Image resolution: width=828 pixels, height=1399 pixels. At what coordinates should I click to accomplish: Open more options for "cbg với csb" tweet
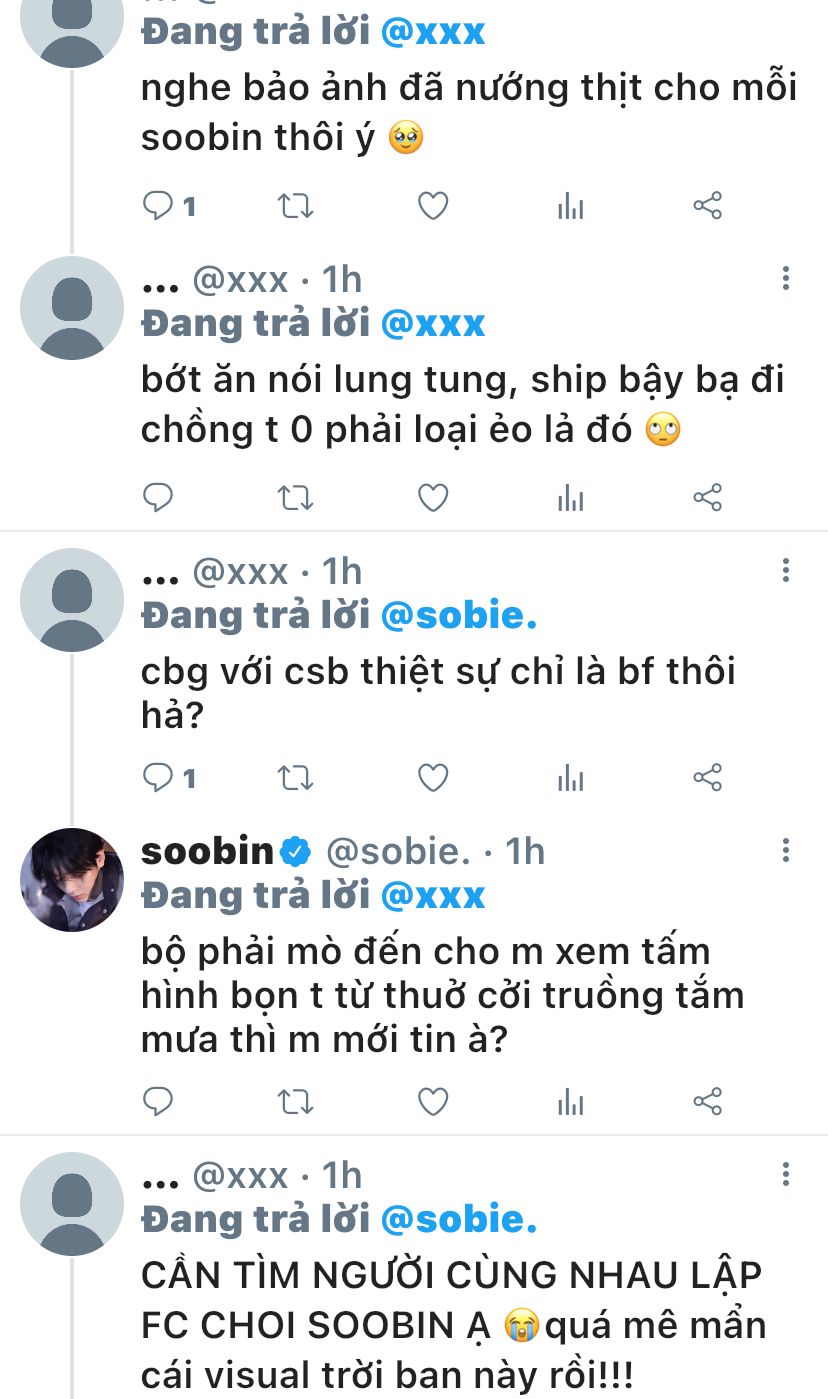click(786, 571)
